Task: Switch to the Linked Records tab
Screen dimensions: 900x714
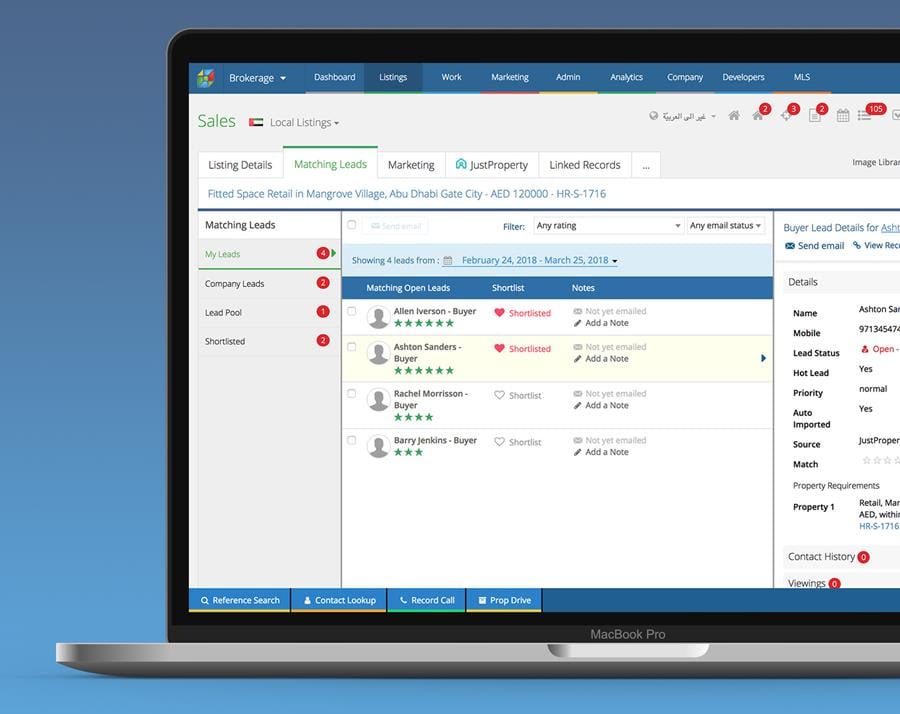Action: tap(584, 165)
